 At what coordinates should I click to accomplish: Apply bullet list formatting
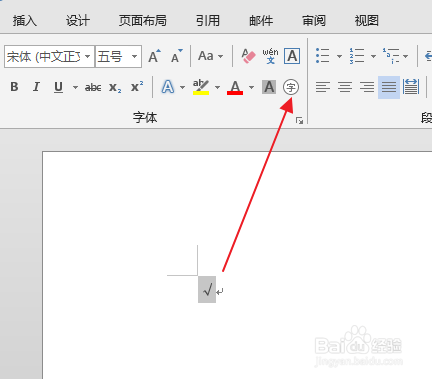323,56
